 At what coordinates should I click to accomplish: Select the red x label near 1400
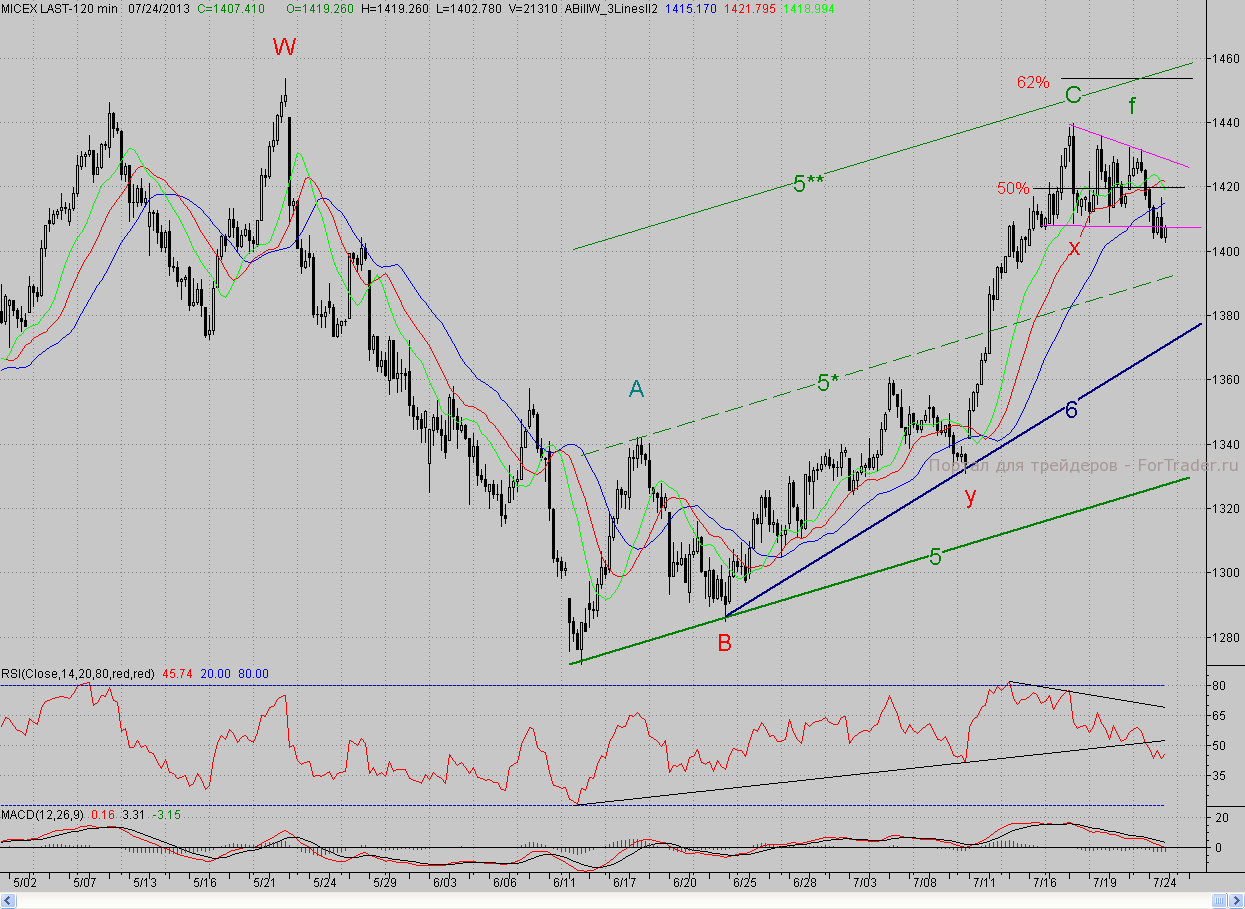[x=1074, y=247]
